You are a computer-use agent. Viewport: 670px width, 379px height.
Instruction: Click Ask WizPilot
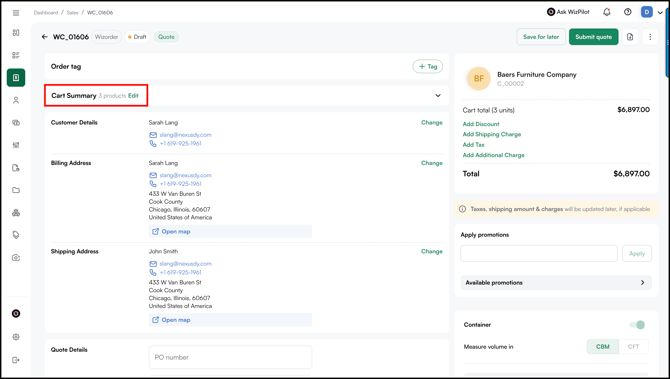tap(568, 12)
